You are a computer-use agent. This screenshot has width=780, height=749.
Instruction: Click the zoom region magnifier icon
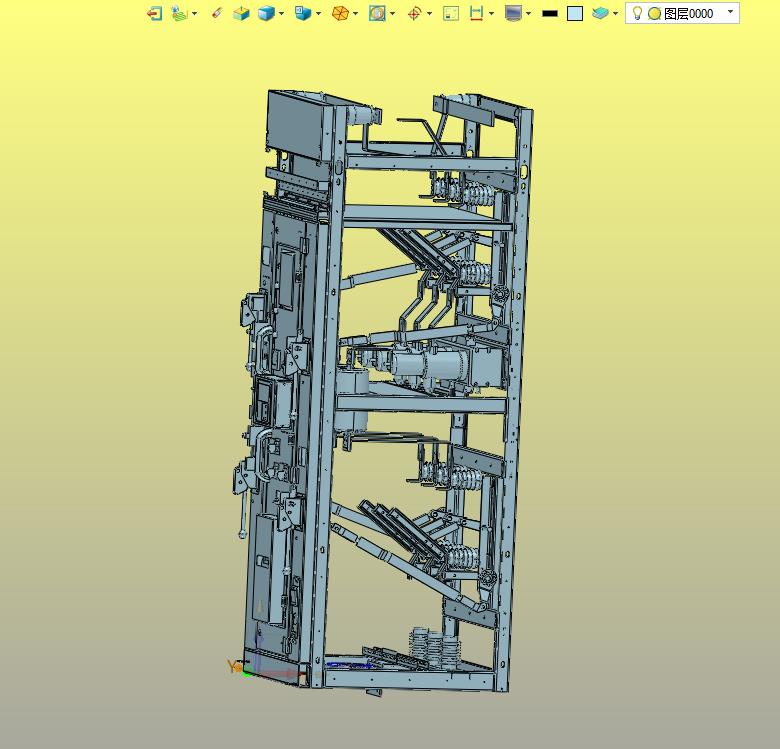(377, 13)
